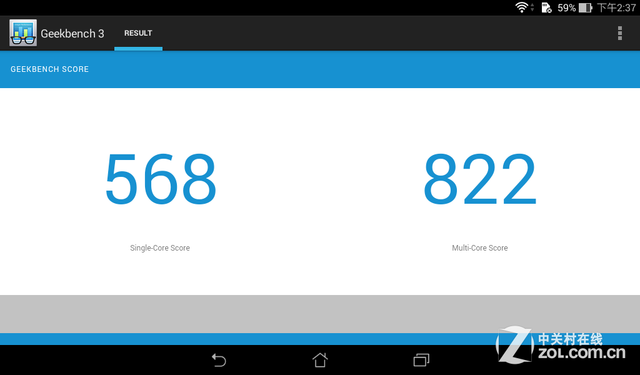Tap the Android back navigation button
Screen dimensions: 640x375
(219, 360)
